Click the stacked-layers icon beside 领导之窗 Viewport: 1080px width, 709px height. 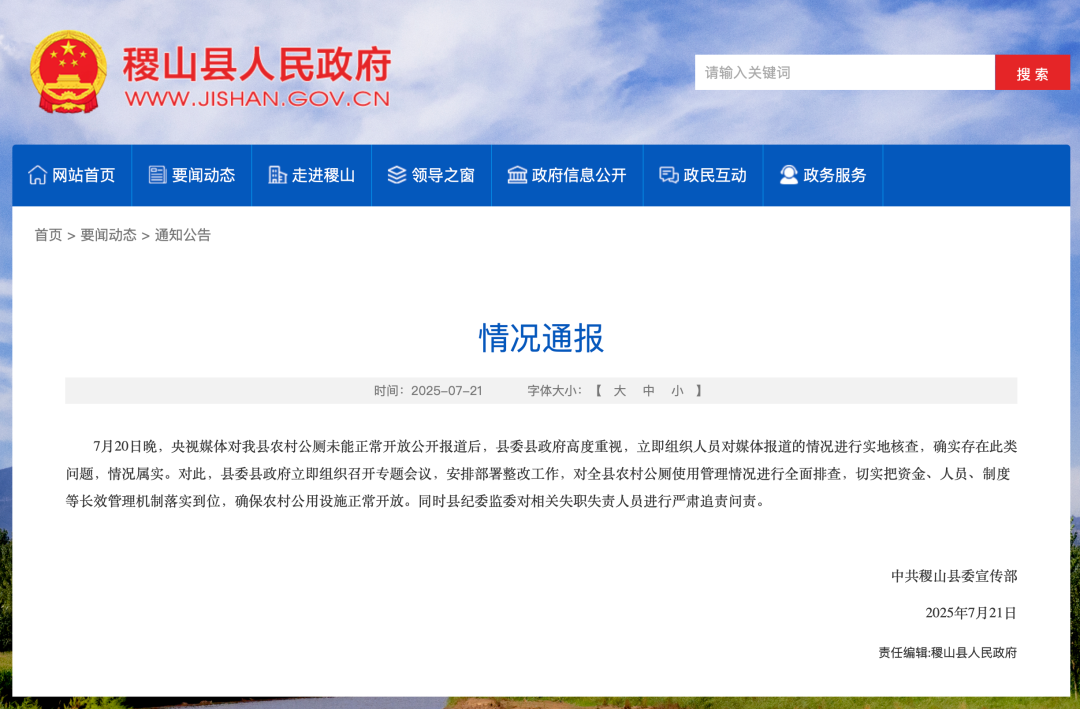click(x=396, y=174)
